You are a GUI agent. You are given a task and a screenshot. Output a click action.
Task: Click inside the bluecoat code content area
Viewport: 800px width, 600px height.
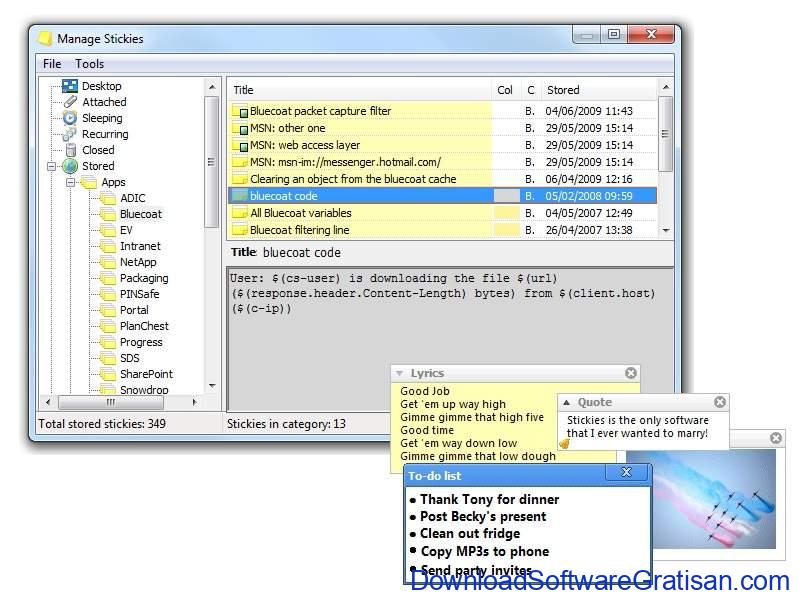[x=451, y=339]
